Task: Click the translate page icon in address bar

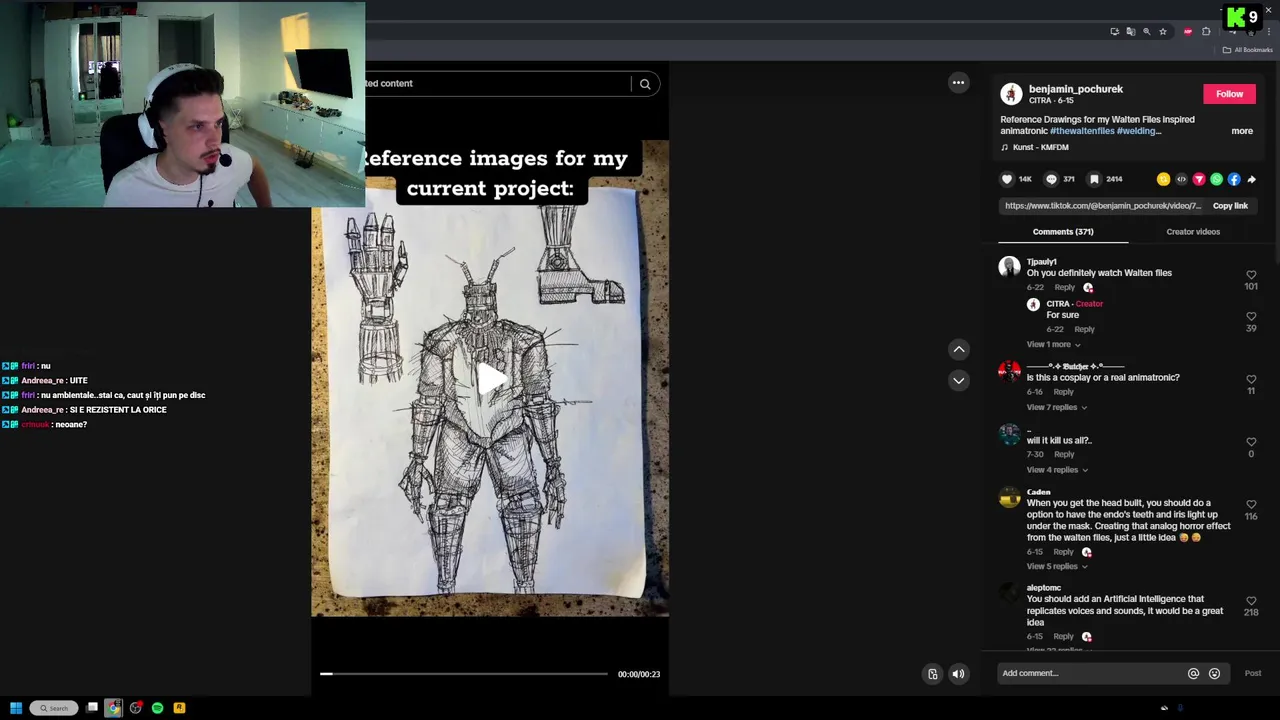Action: pyautogui.click(x=1131, y=31)
